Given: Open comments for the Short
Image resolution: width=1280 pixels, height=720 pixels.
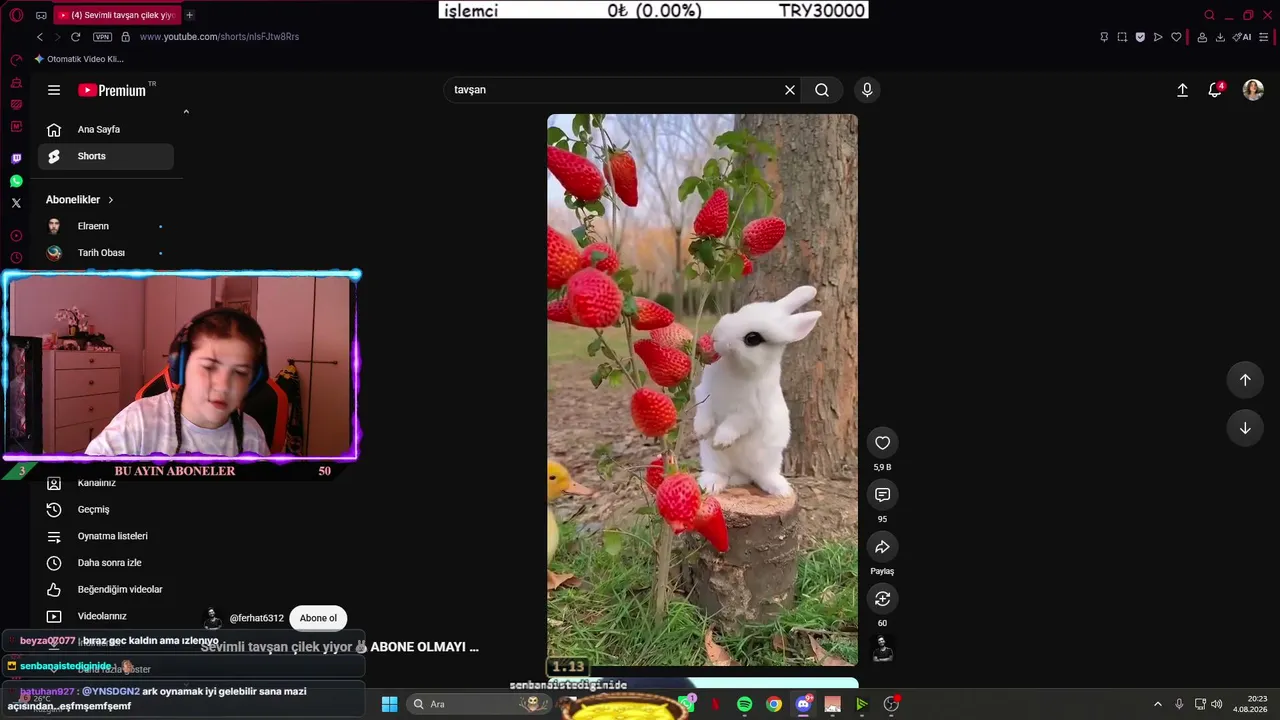Looking at the screenshot, I should [x=882, y=495].
